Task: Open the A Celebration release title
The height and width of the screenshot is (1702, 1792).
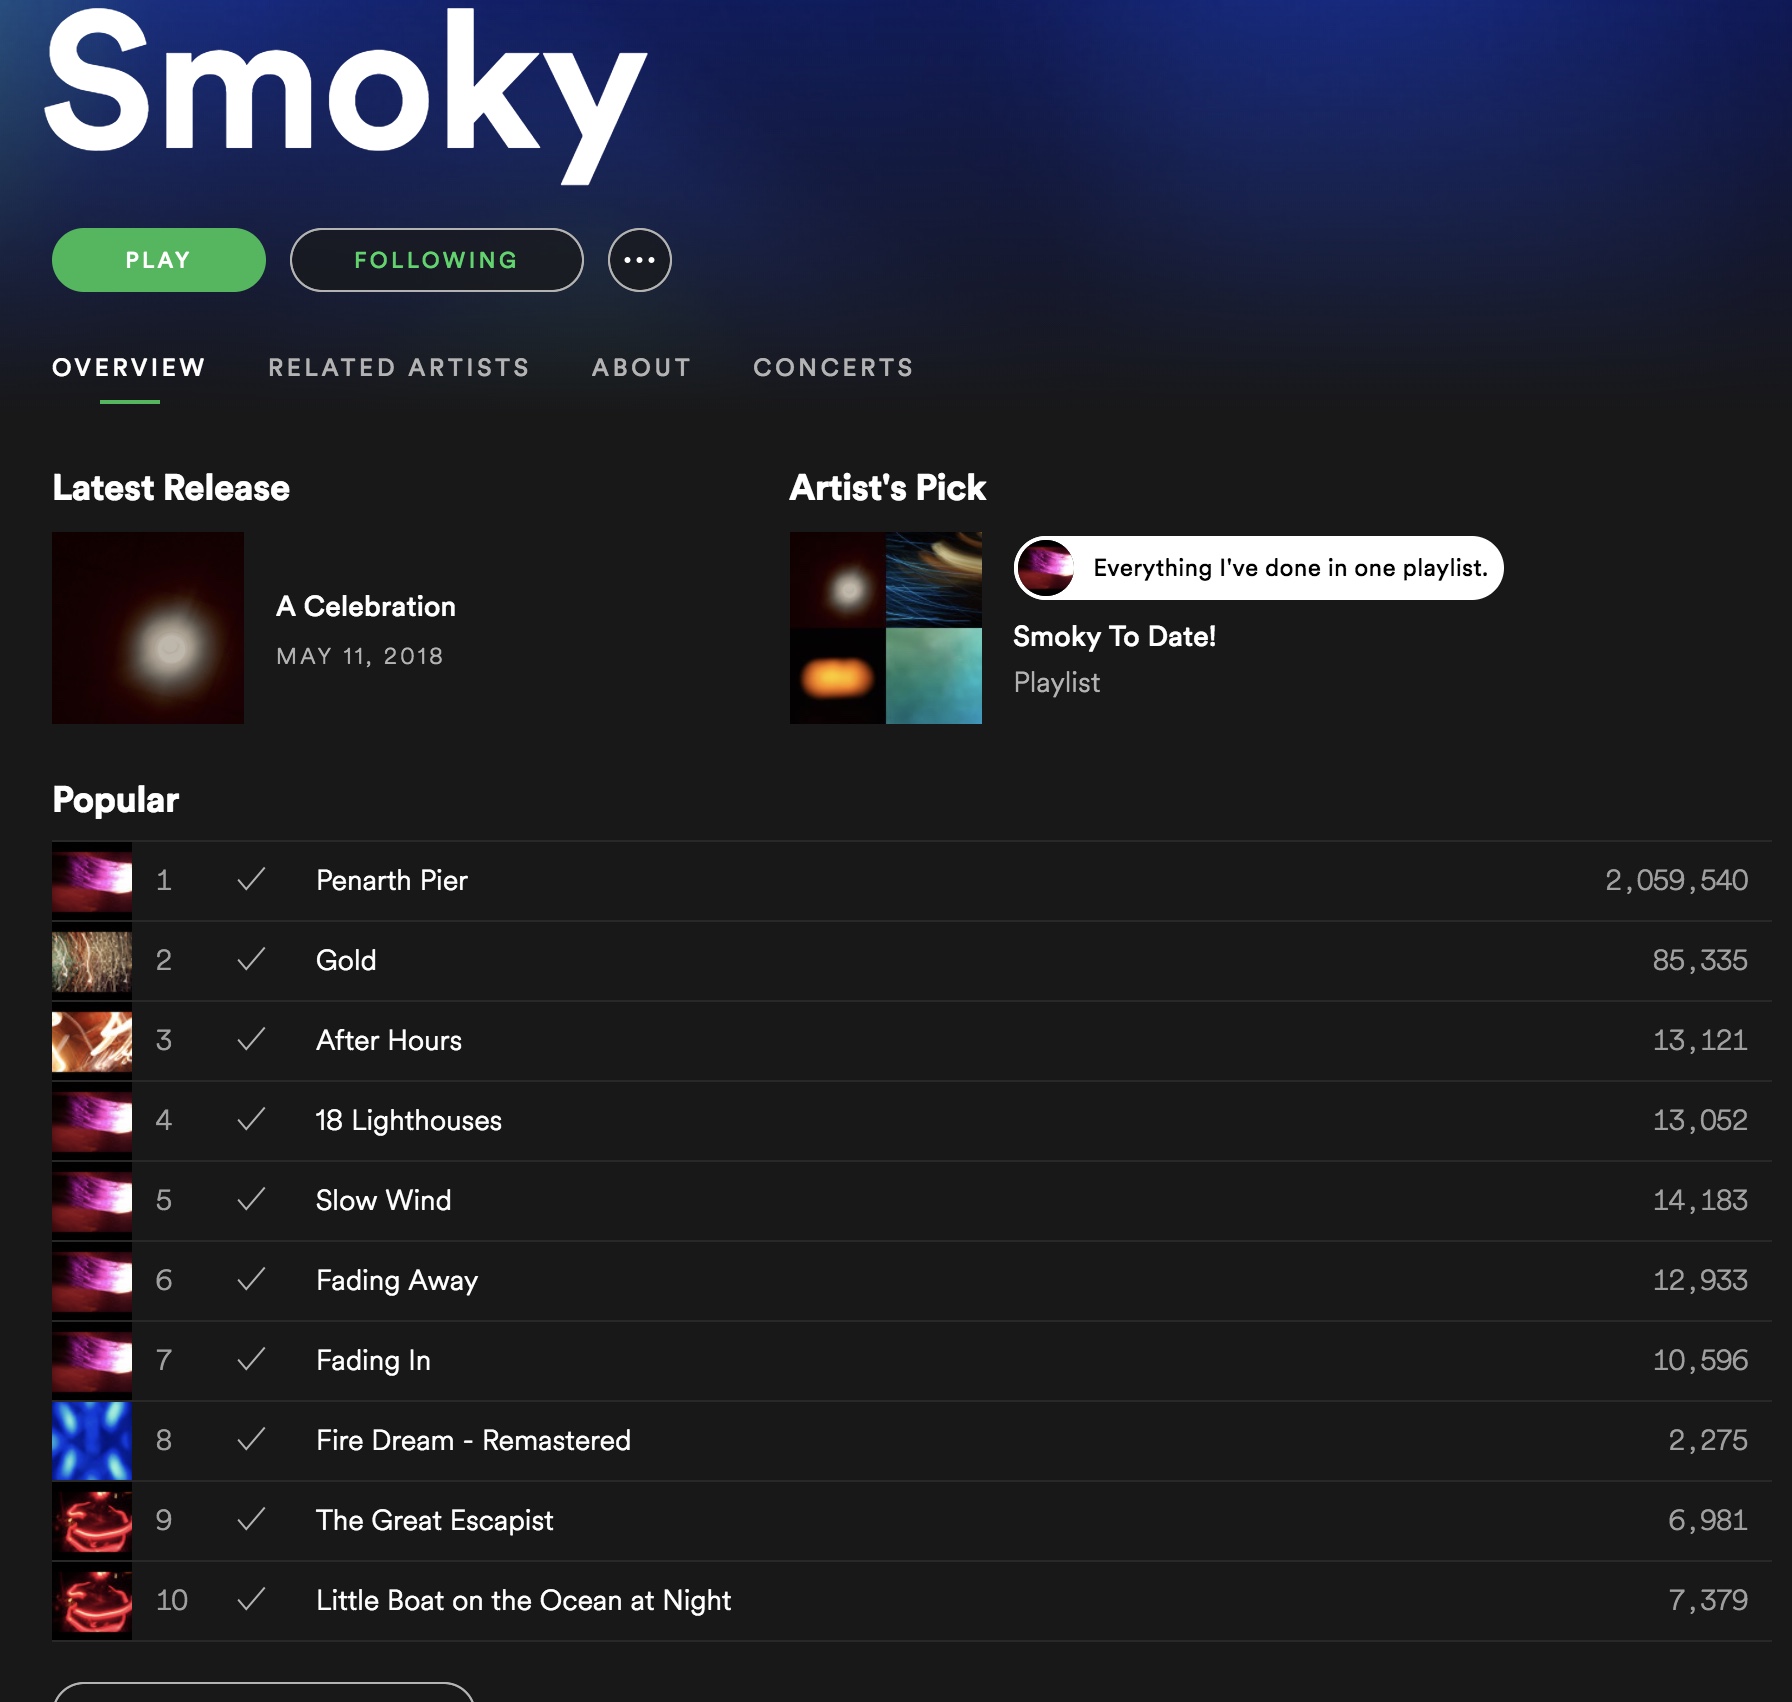Action: (x=366, y=606)
